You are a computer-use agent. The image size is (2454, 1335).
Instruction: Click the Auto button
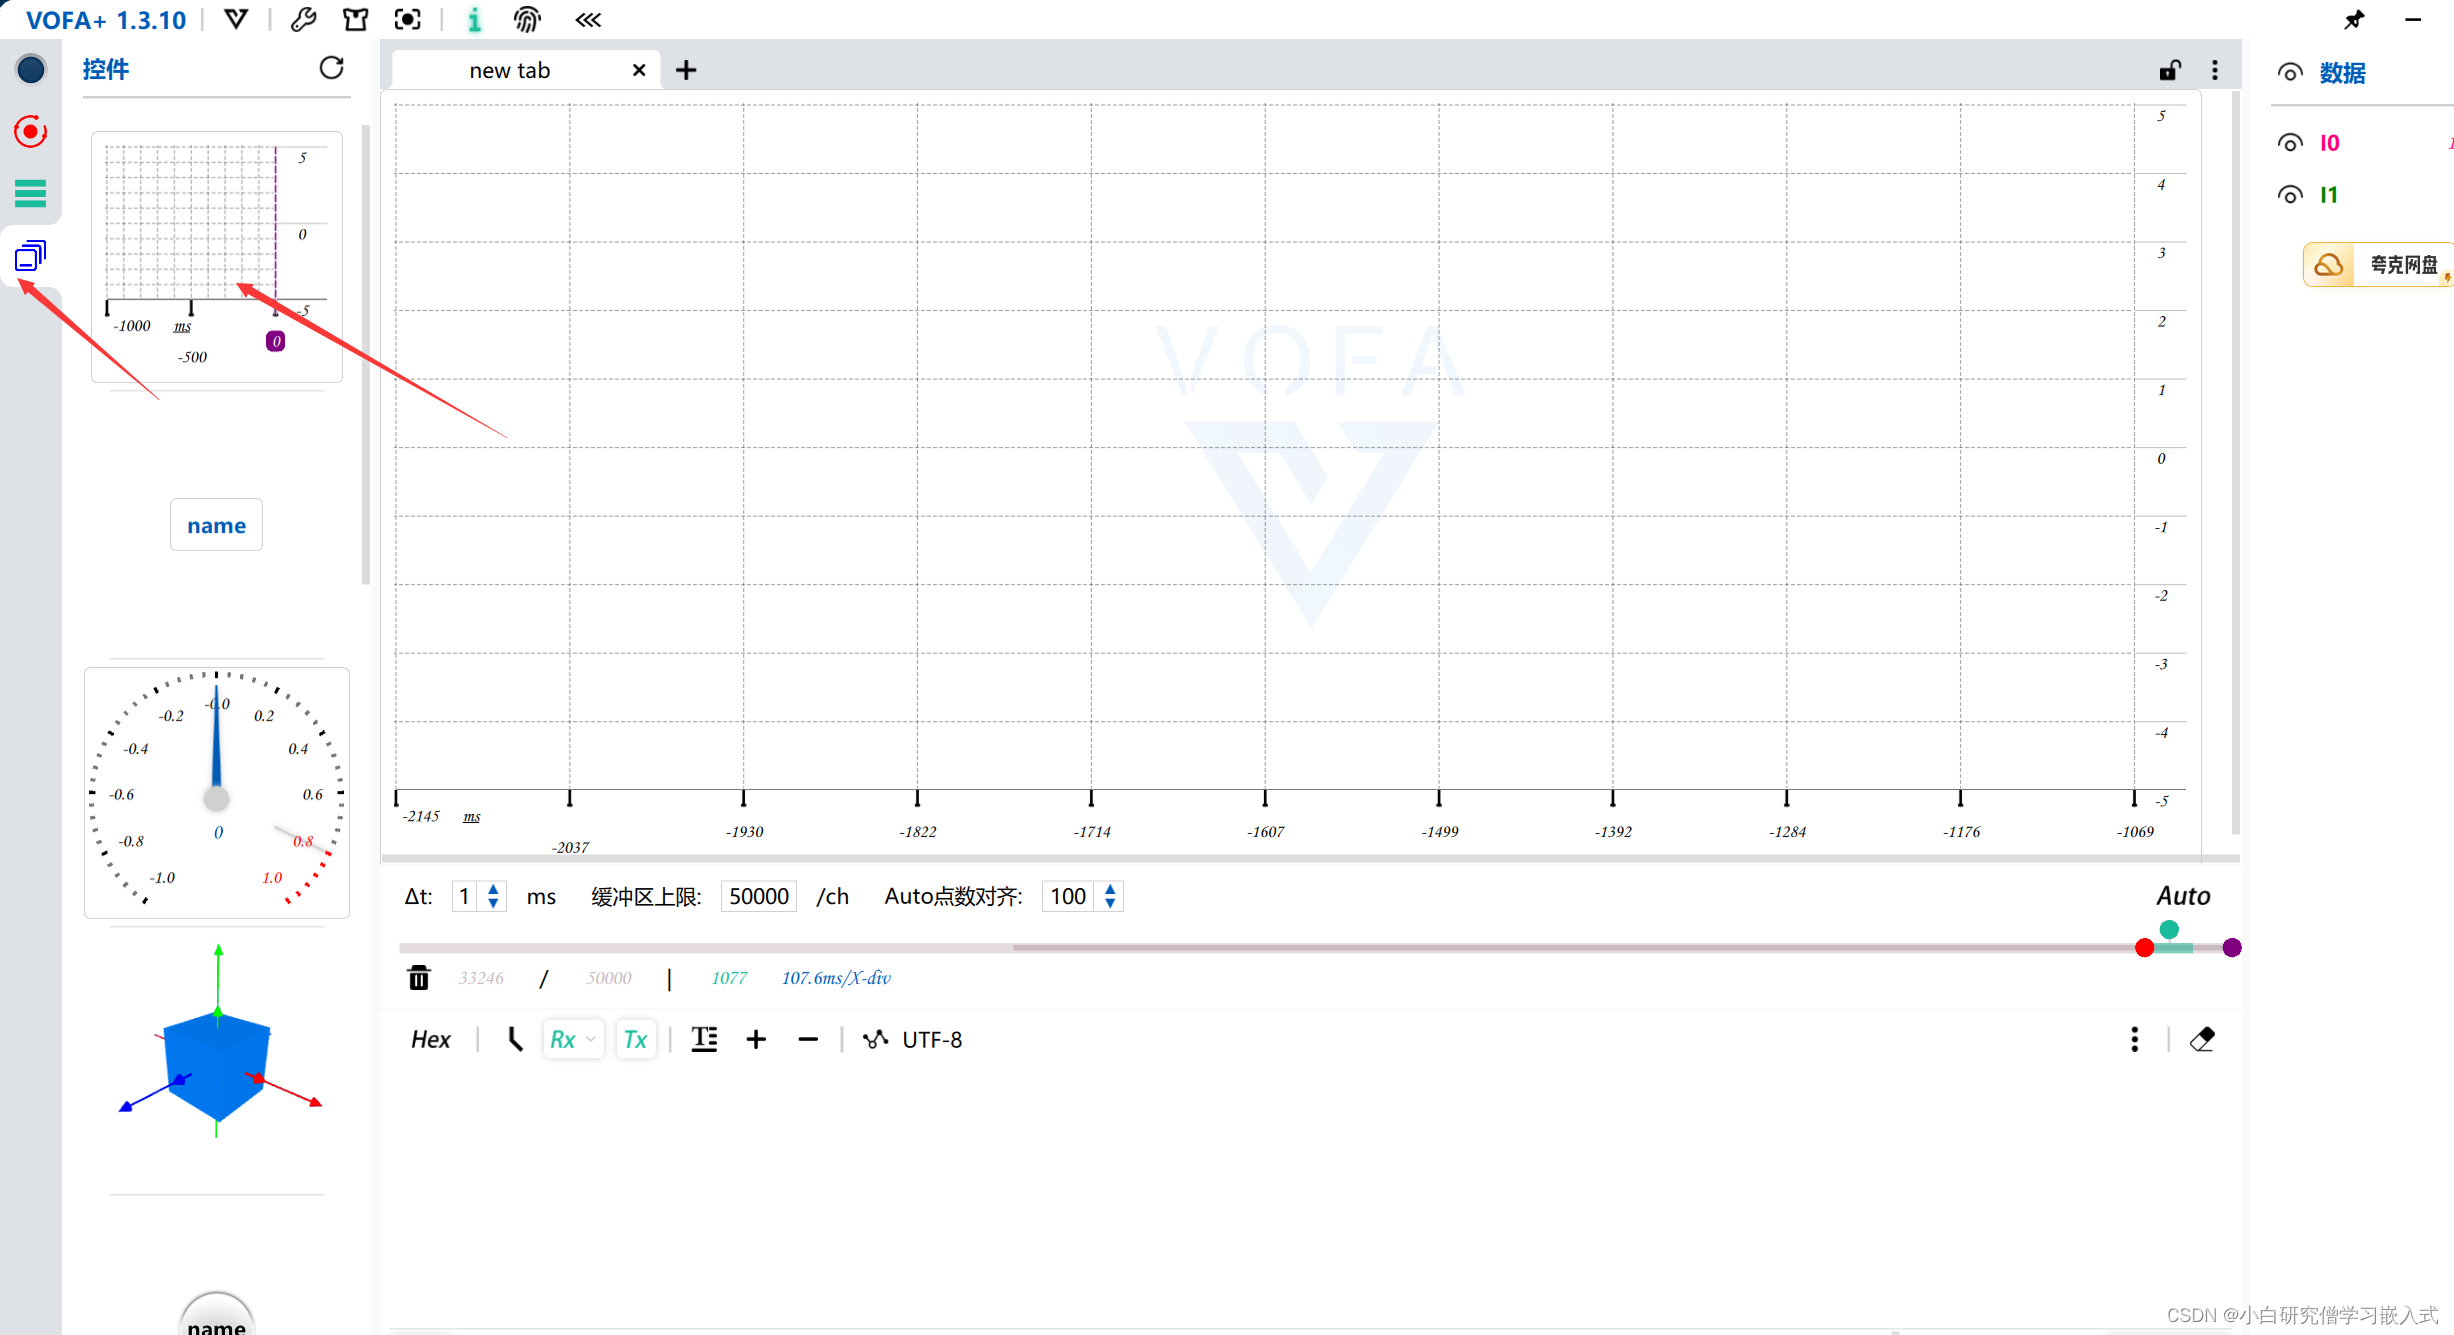click(2183, 895)
